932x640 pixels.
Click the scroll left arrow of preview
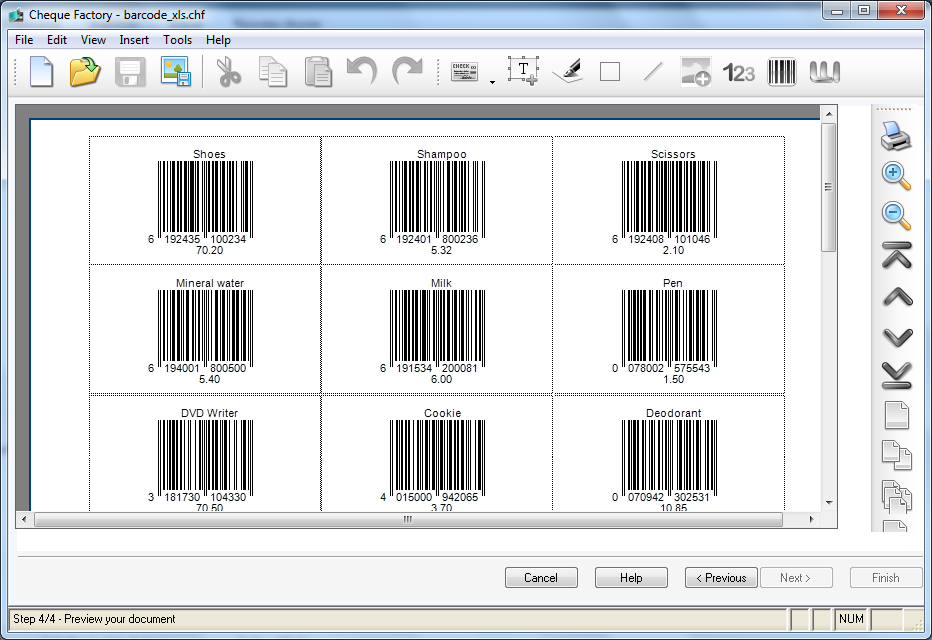(x=24, y=519)
